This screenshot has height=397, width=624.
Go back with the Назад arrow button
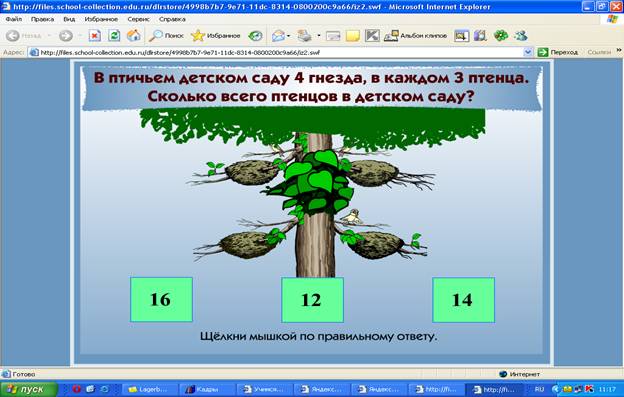coord(23,36)
